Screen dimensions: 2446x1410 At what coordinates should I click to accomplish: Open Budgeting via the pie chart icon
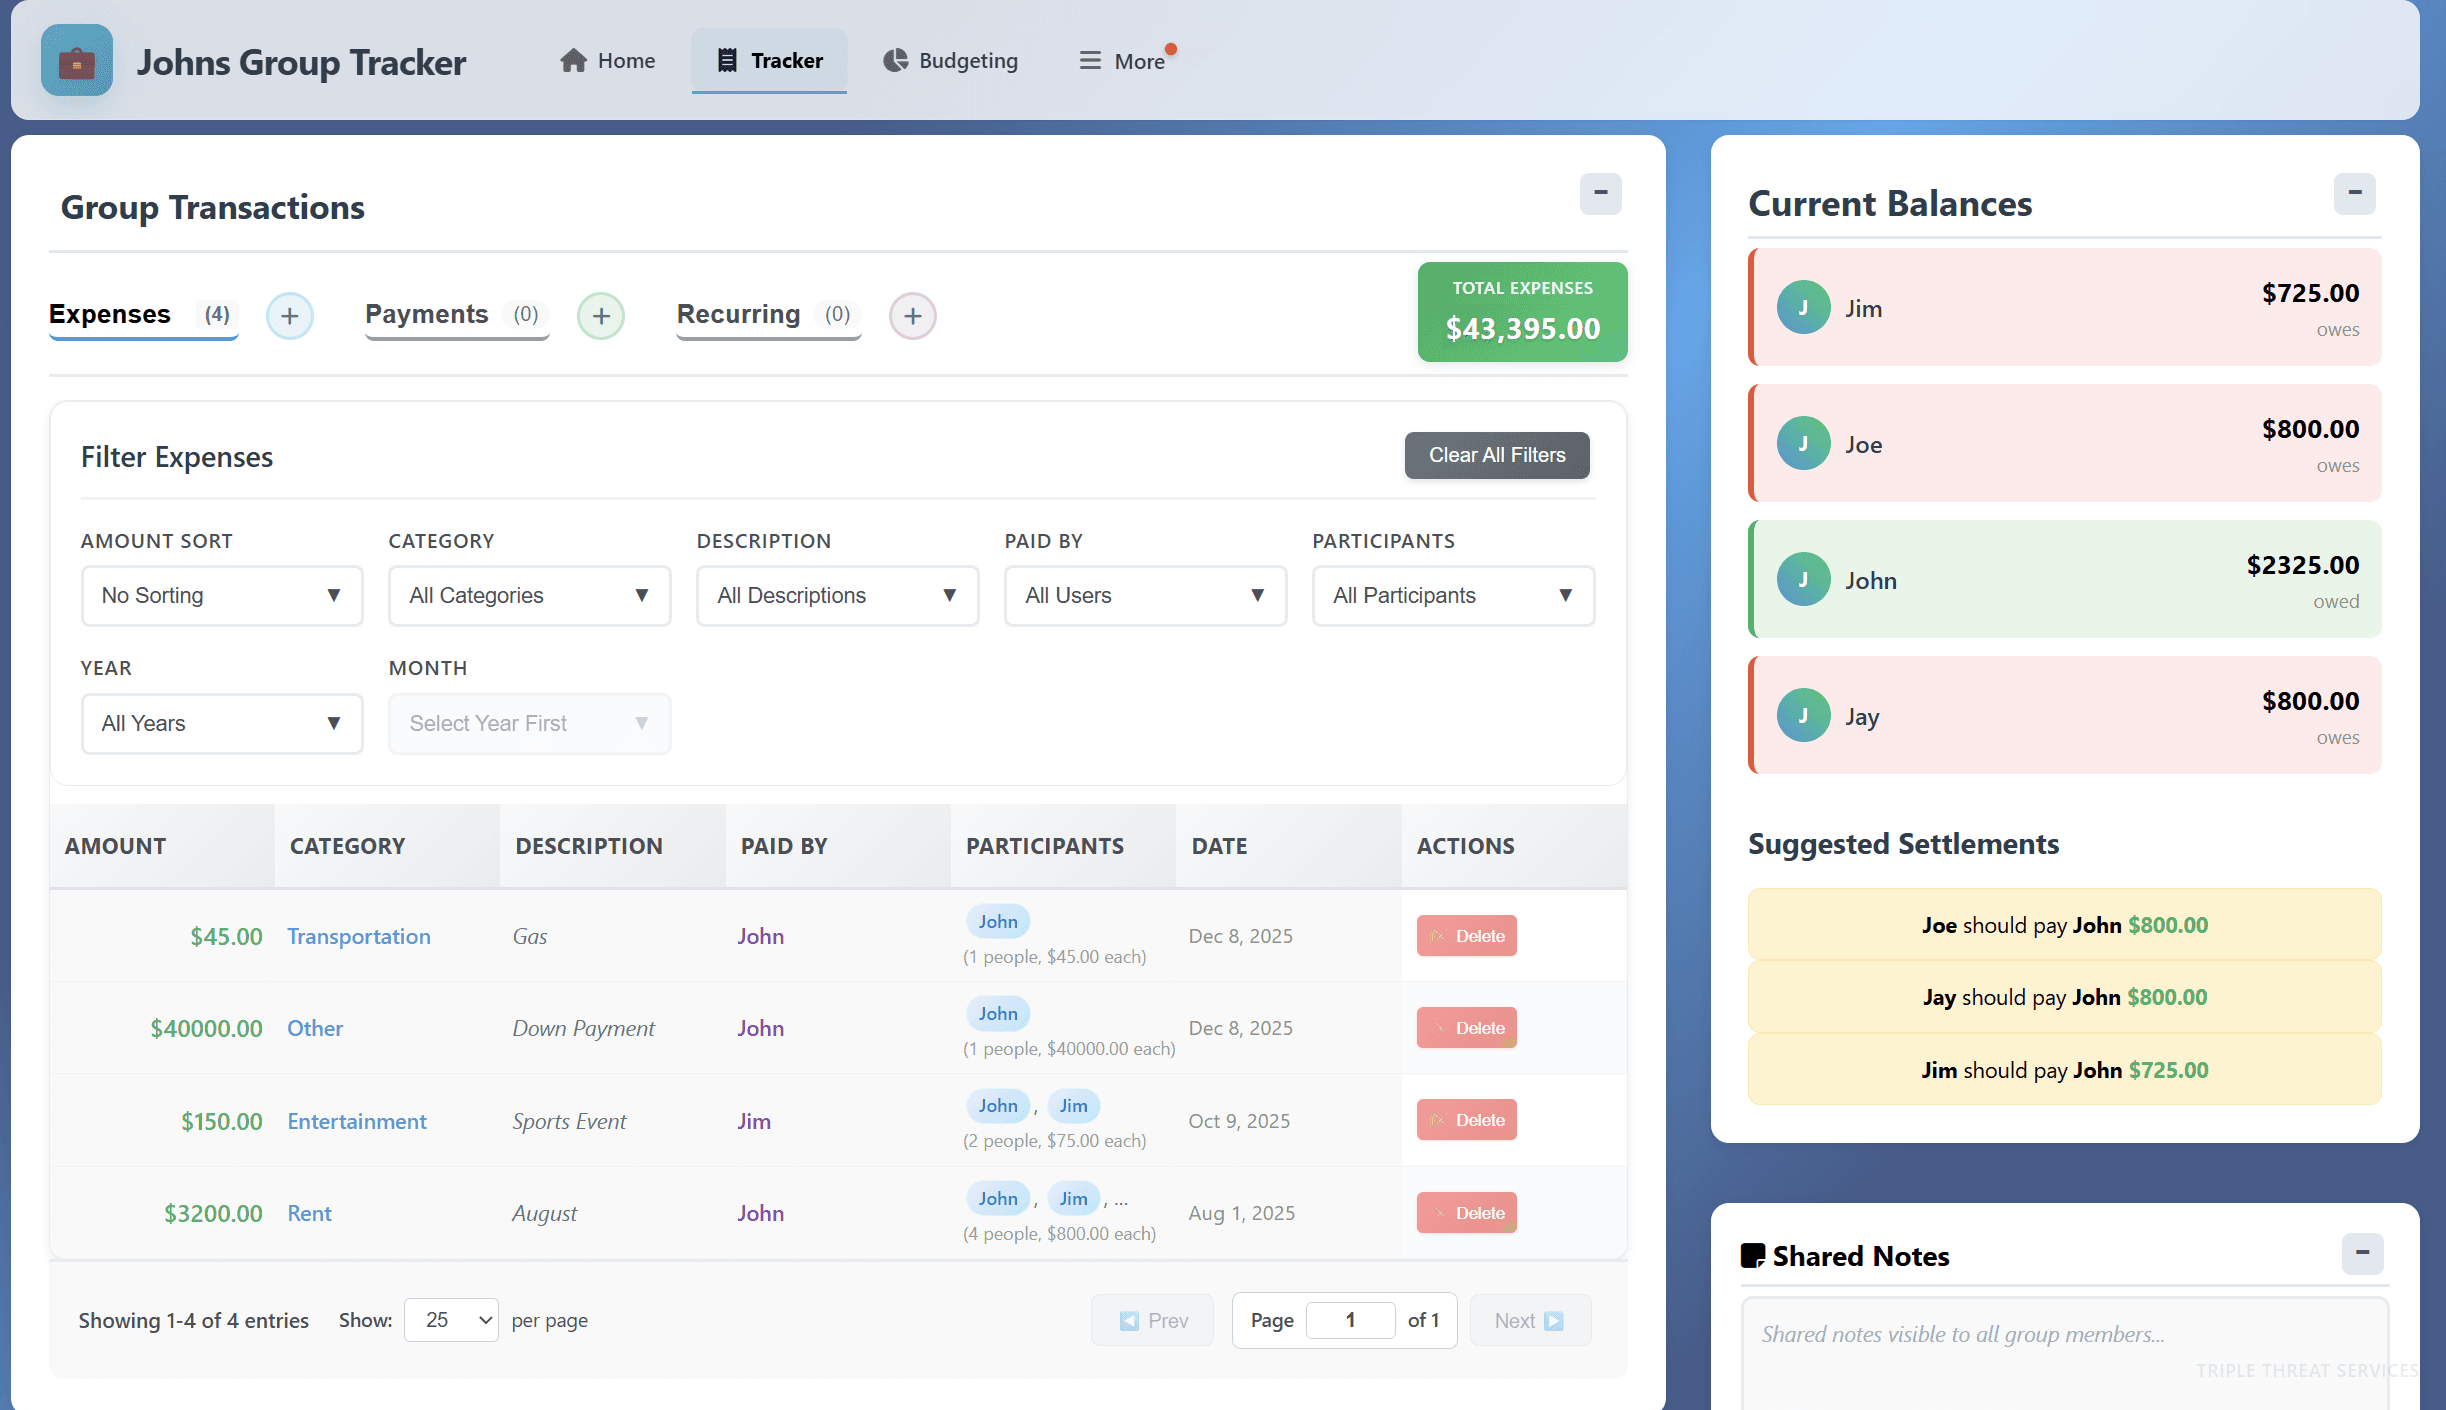point(893,60)
